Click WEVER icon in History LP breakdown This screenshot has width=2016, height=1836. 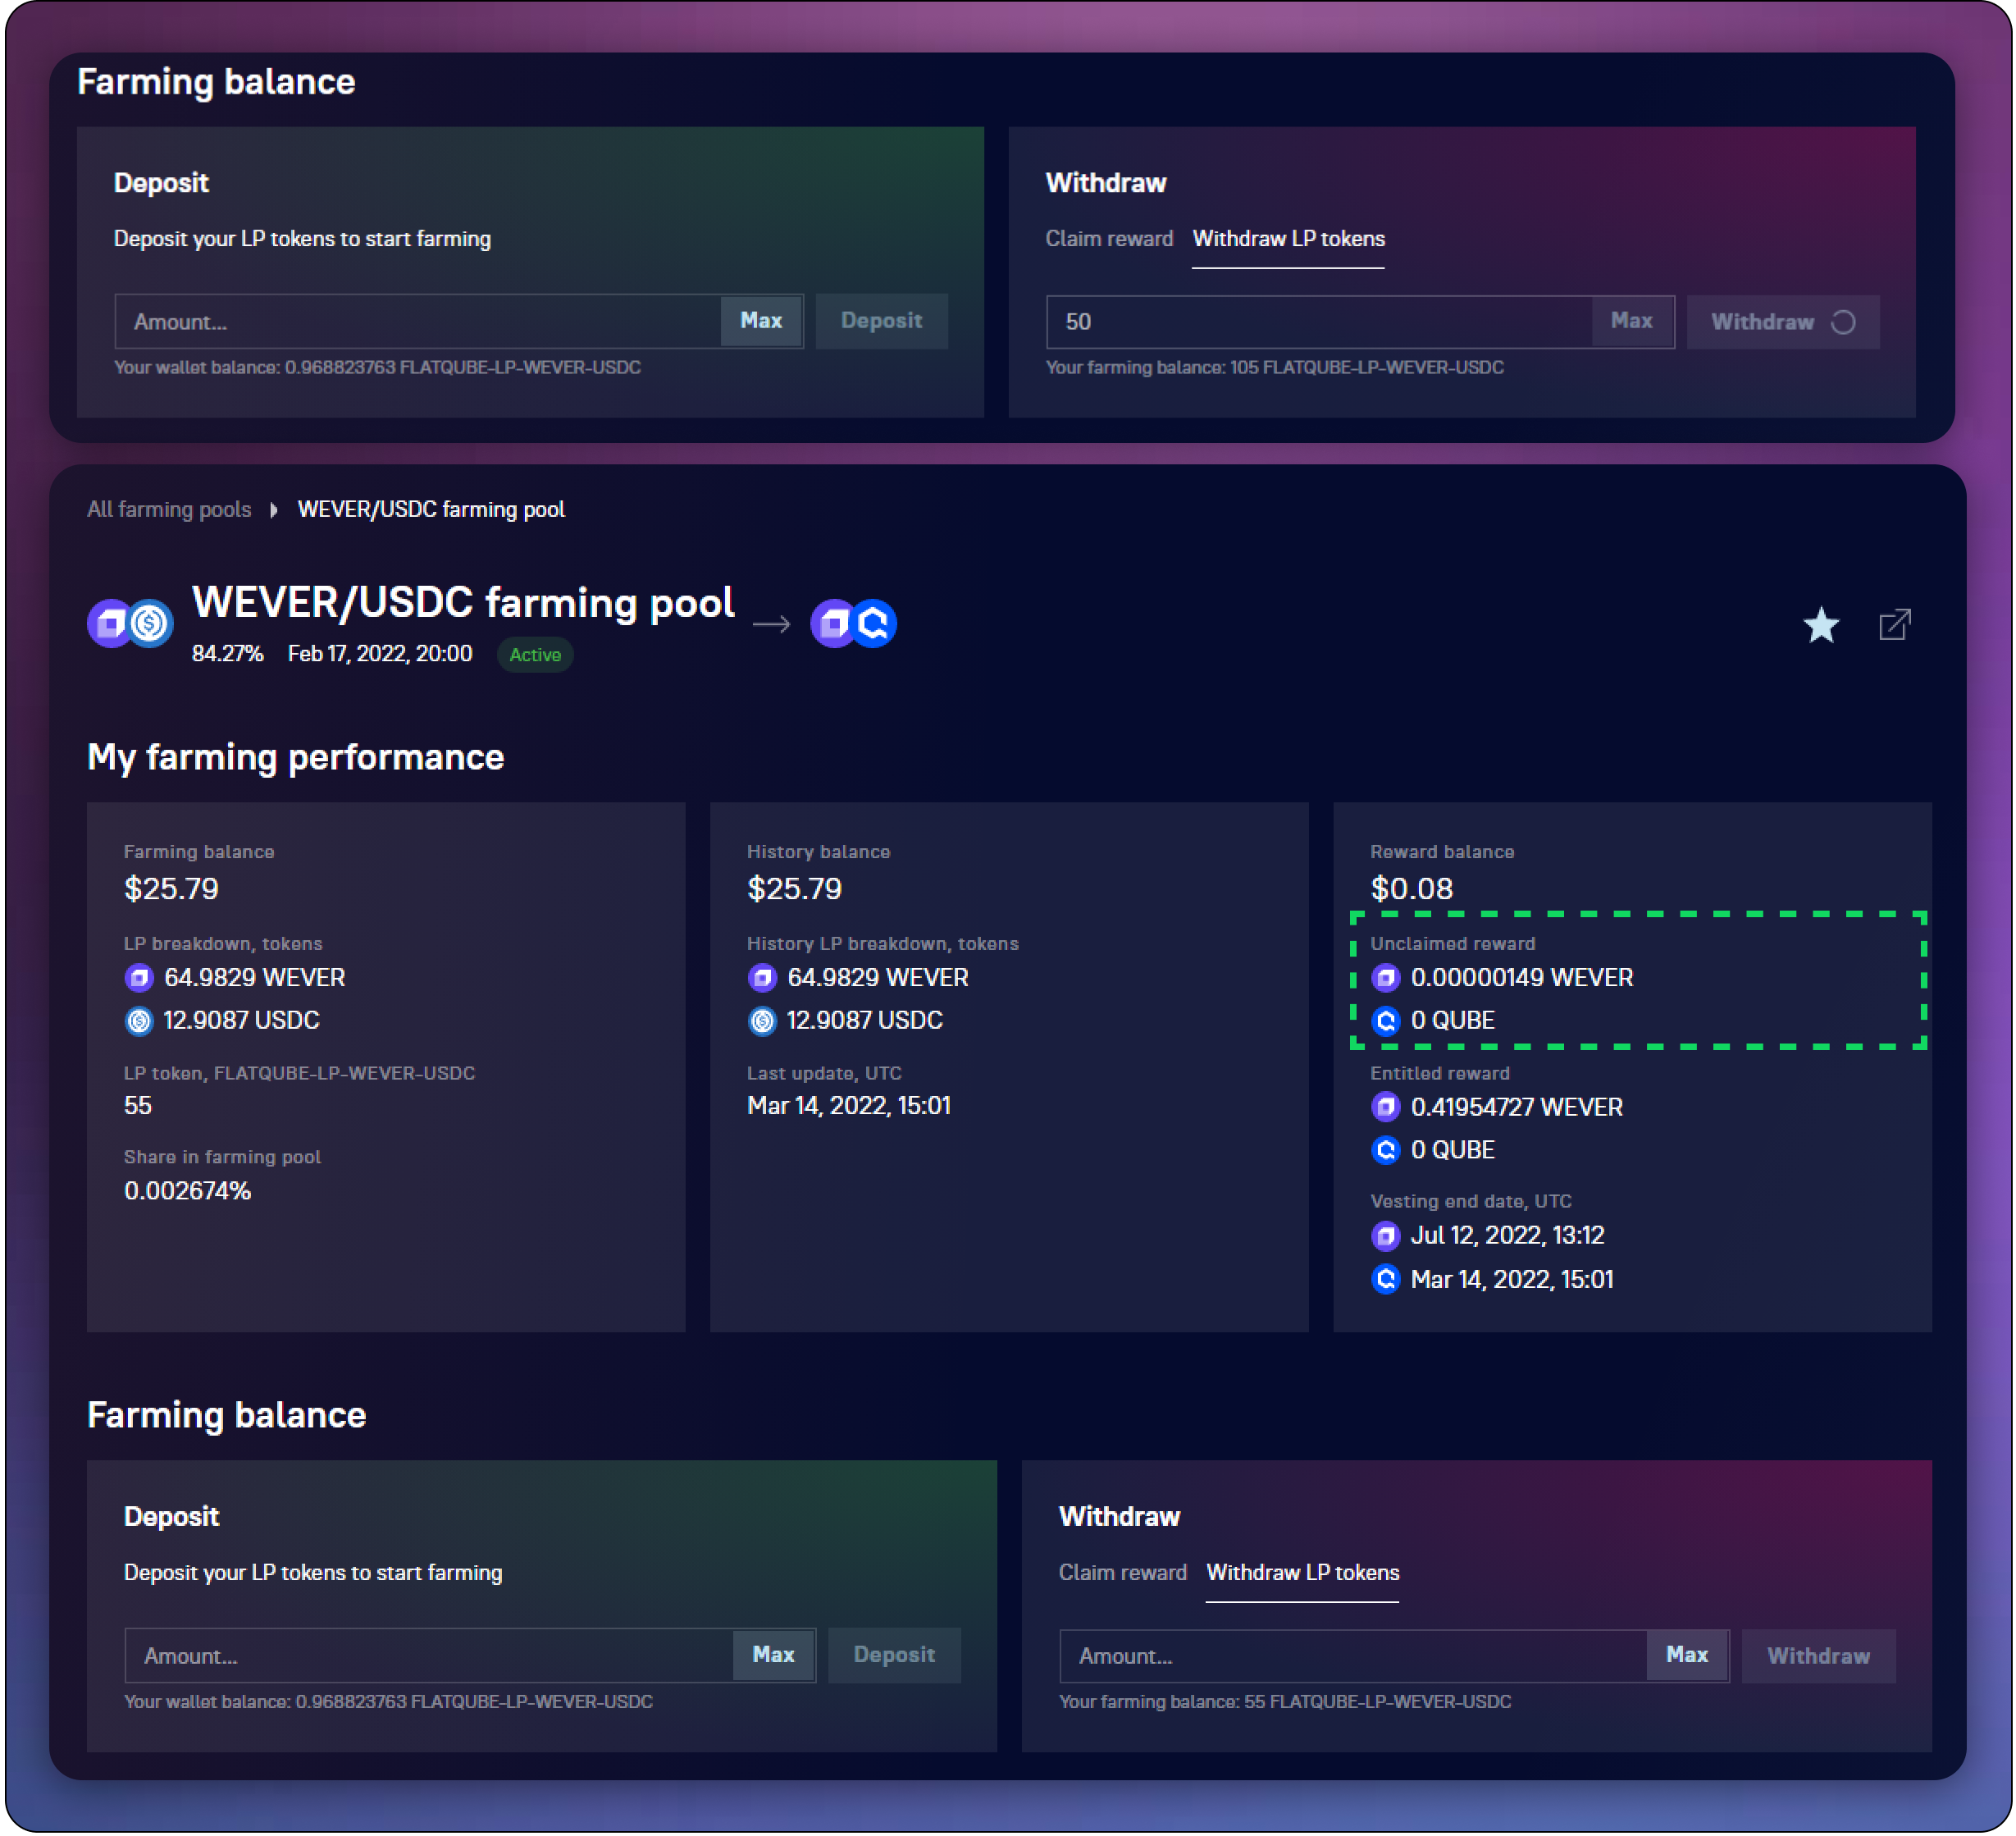pos(762,978)
